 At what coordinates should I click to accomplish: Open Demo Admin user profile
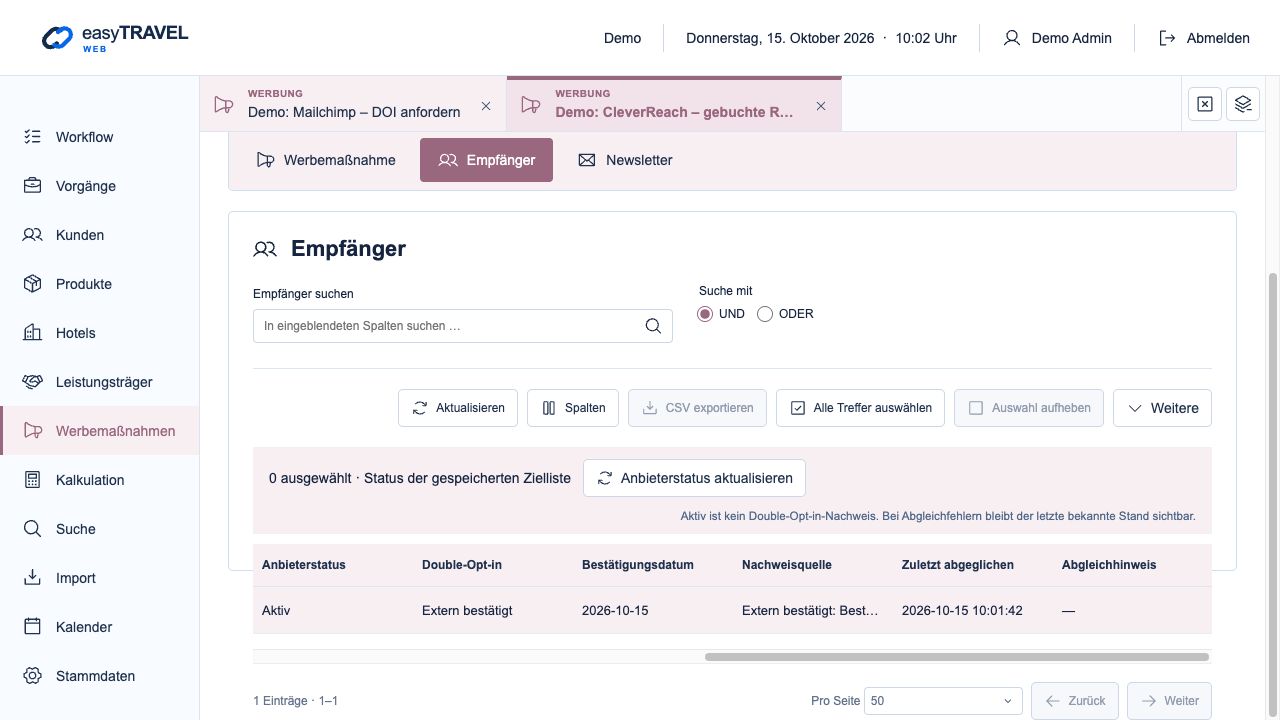click(1058, 38)
